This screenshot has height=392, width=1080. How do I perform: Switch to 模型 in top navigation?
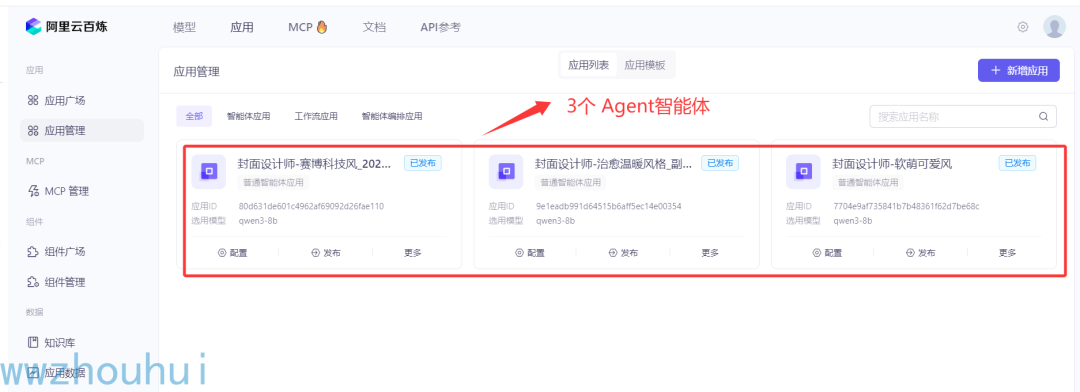(x=185, y=28)
